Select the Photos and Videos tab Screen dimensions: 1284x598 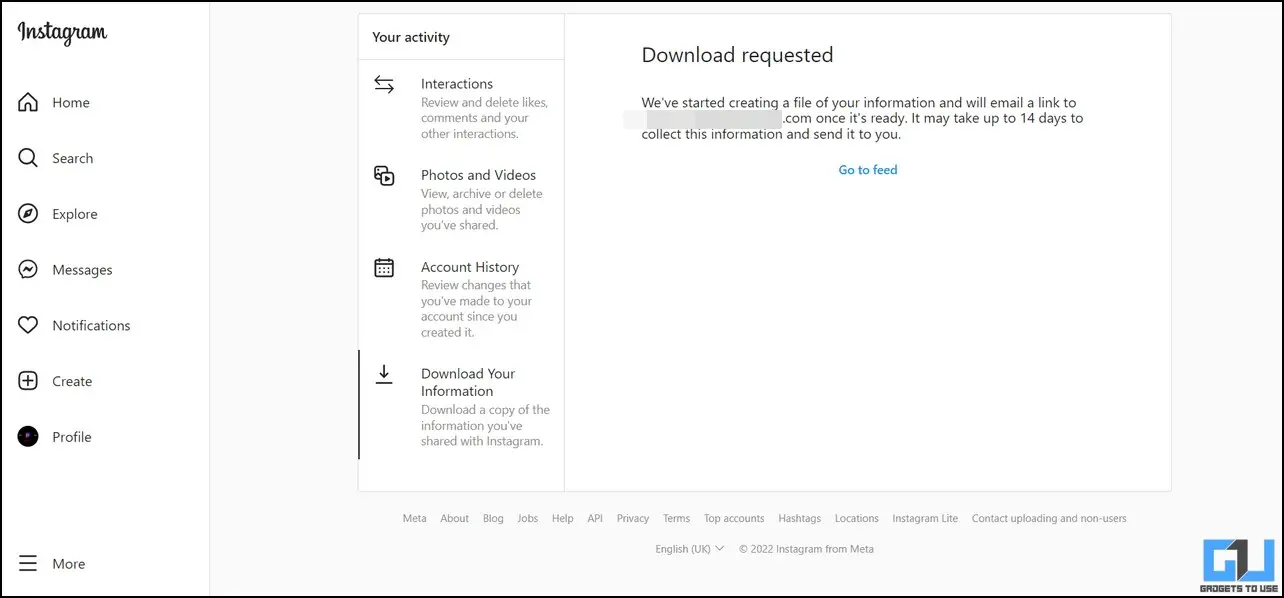(461, 200)
